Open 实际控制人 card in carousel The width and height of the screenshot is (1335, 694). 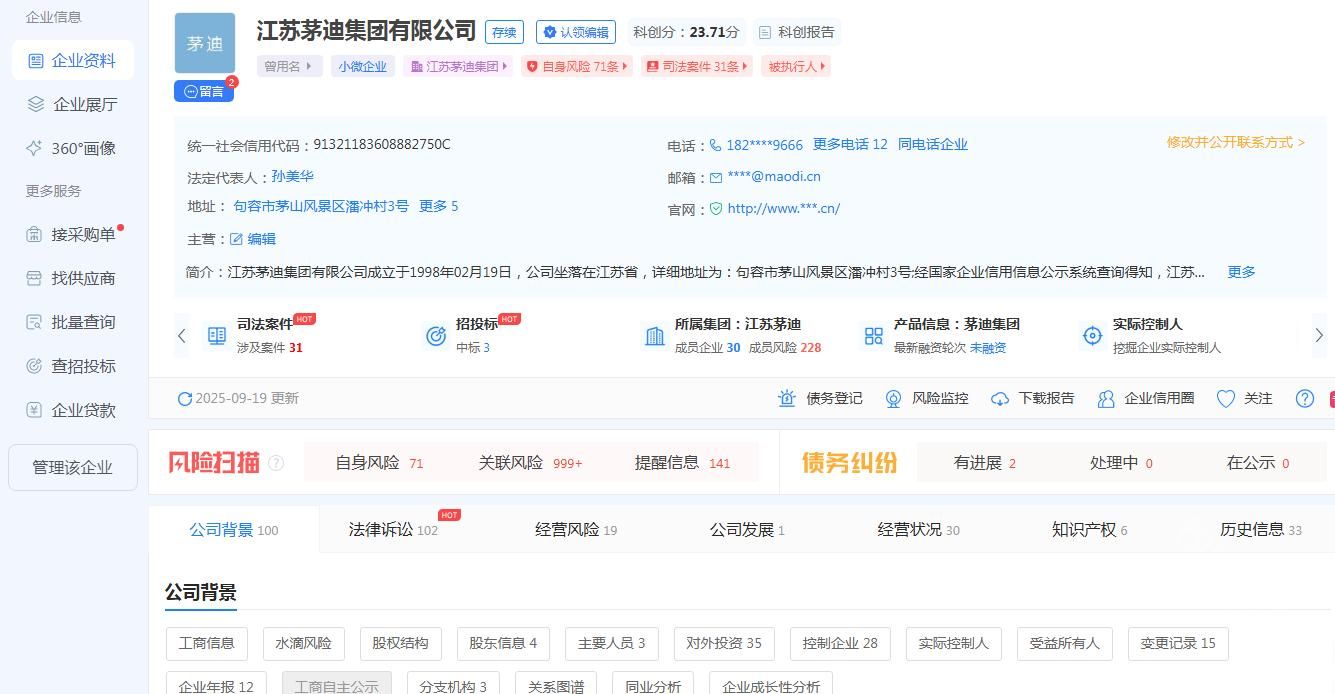(1151, 335)
